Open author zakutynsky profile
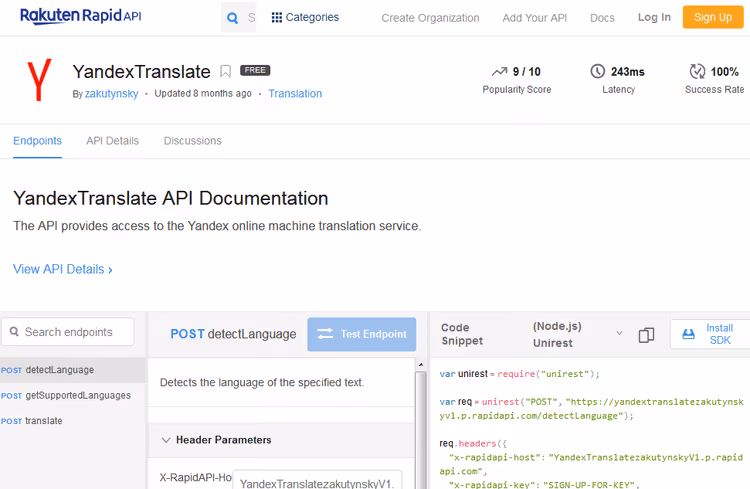This screenshot has height=489, width=750. 111,94
